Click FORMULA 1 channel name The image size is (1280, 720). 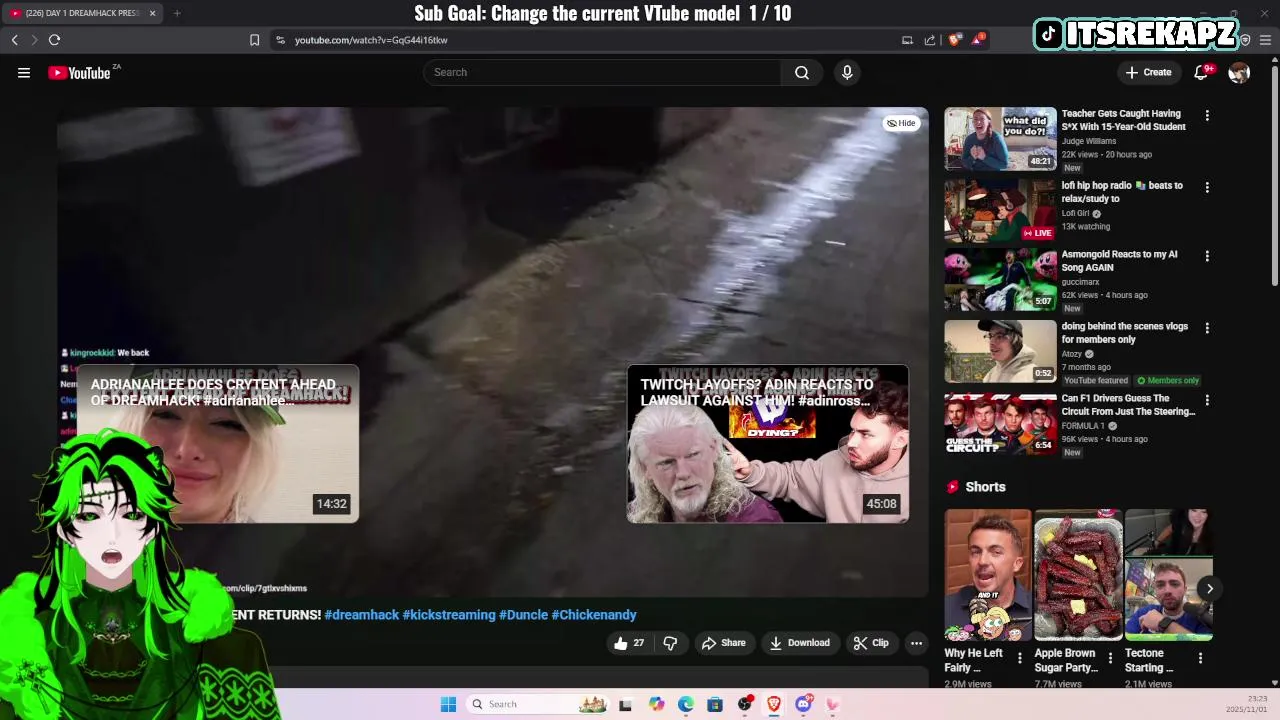pos(1083,426)
